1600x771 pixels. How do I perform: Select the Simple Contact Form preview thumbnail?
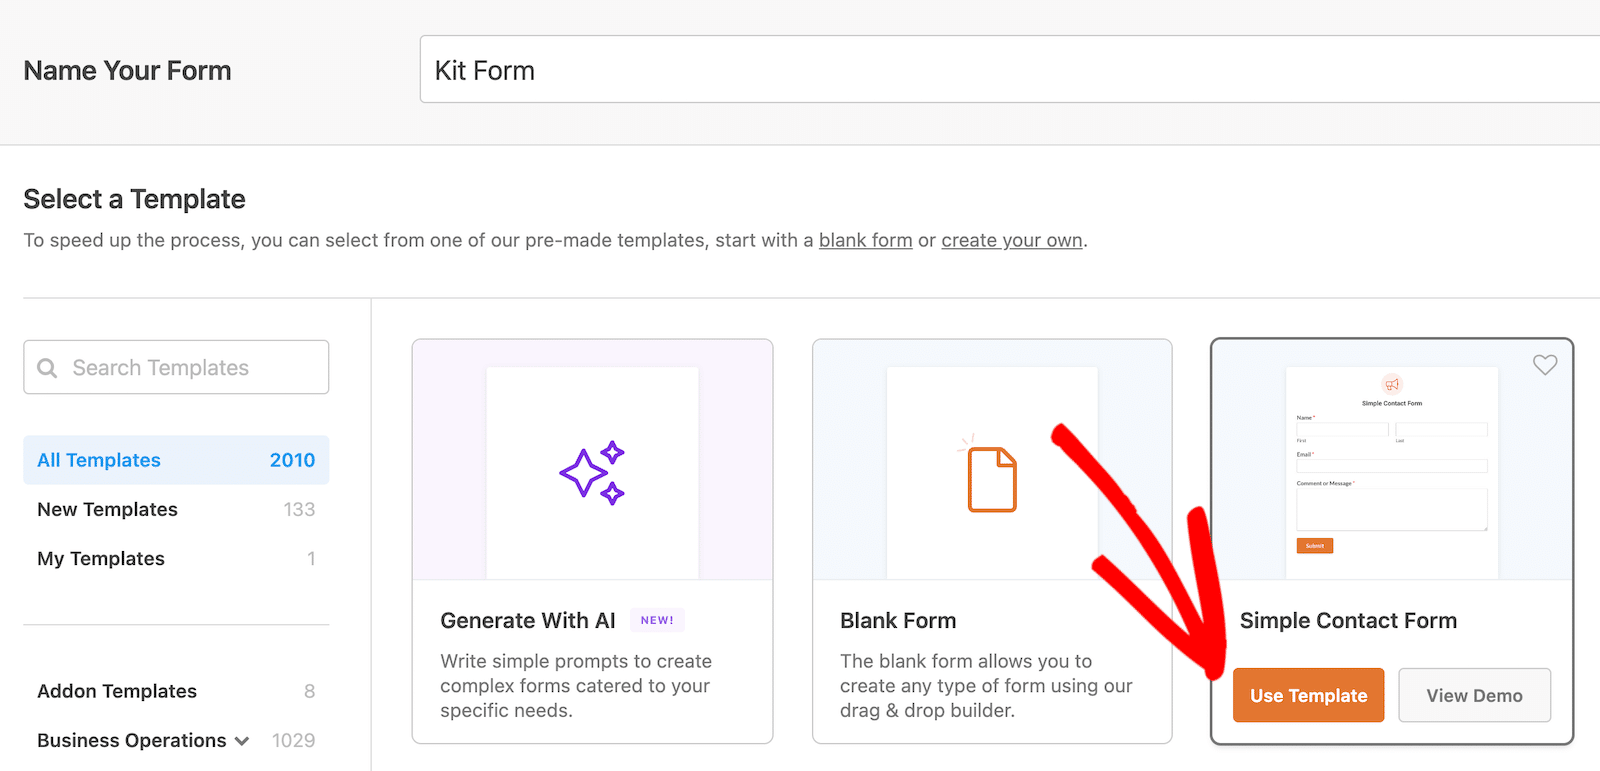point(1391,472)
